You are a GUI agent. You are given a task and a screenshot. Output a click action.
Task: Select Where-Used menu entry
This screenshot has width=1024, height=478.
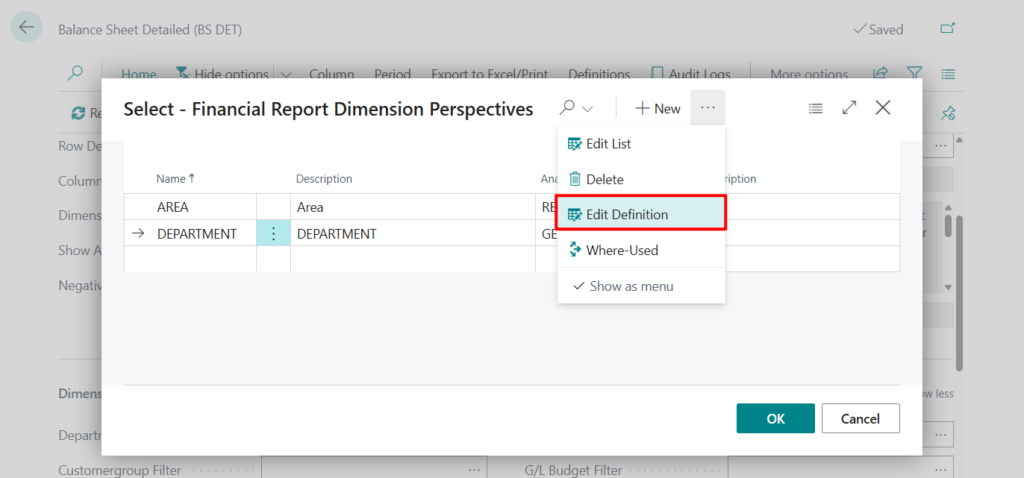coord(621,250)
